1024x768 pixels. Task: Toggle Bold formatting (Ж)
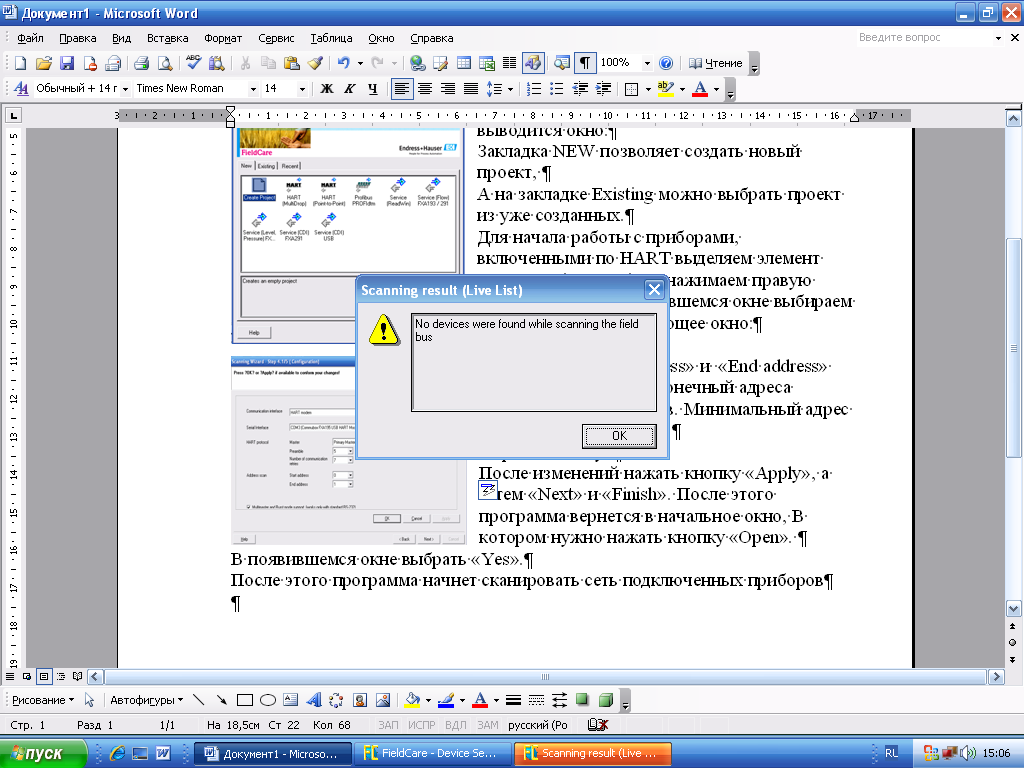pos(327,88)
